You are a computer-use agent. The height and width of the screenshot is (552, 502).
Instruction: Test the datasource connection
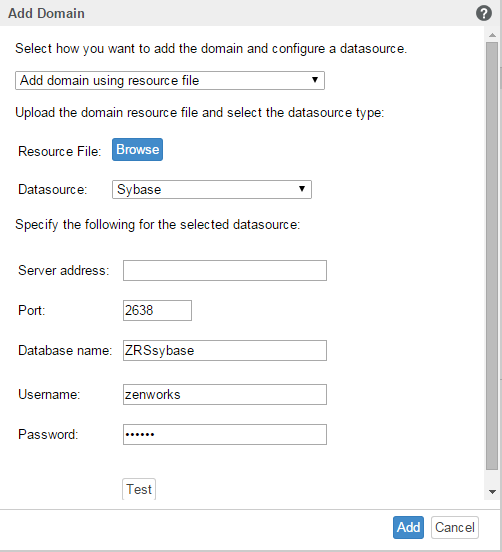click(x=139, y=489)
